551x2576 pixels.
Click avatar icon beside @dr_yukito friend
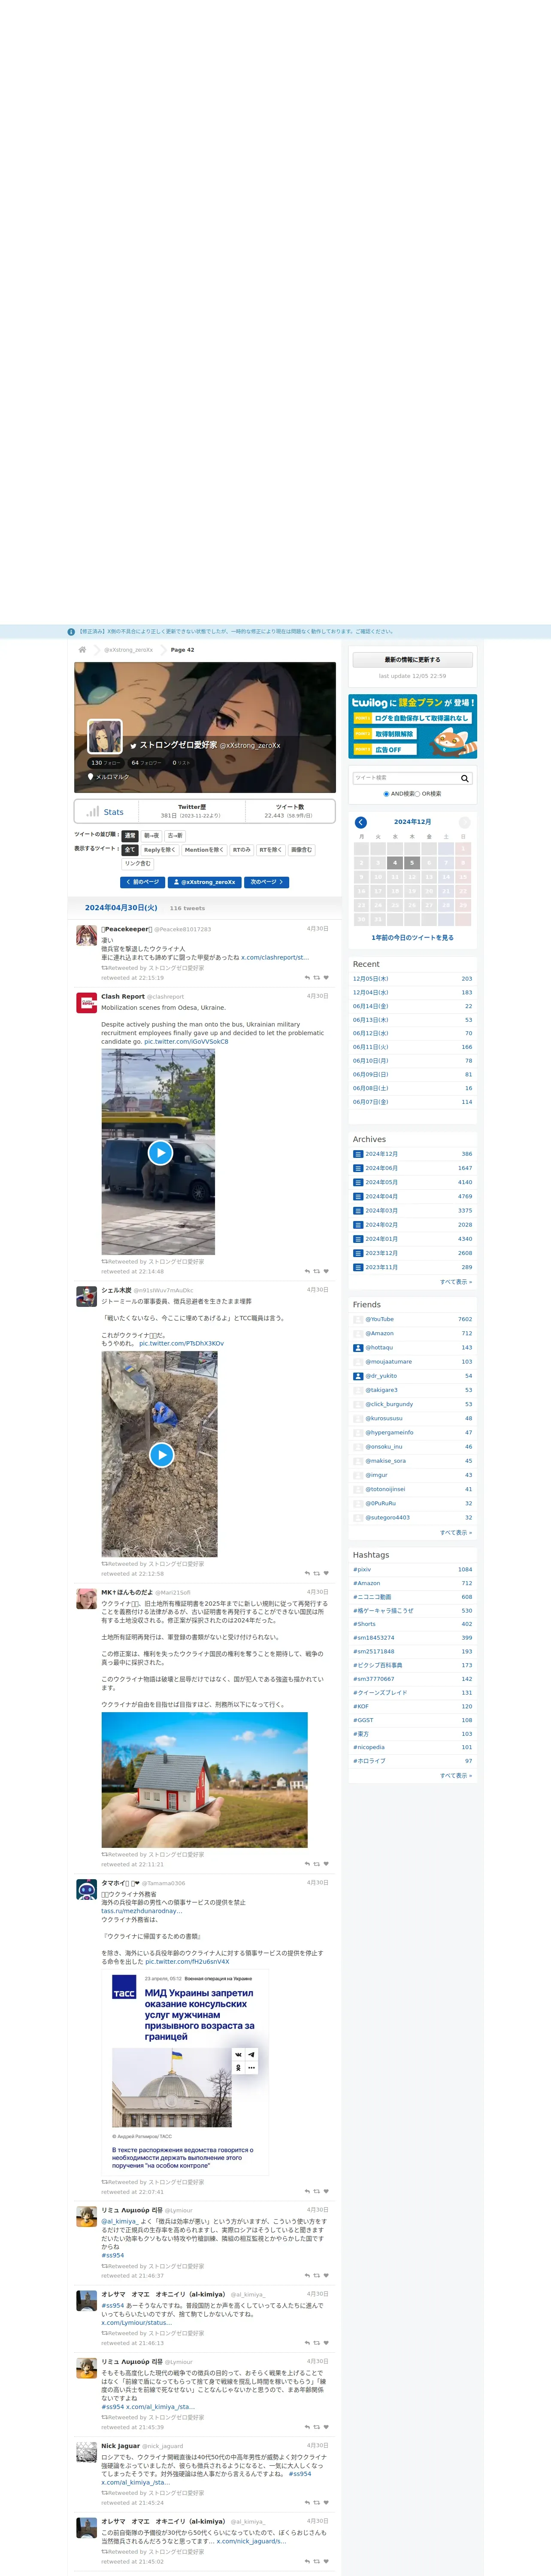pyautogui.click(x=358, y=1376)
